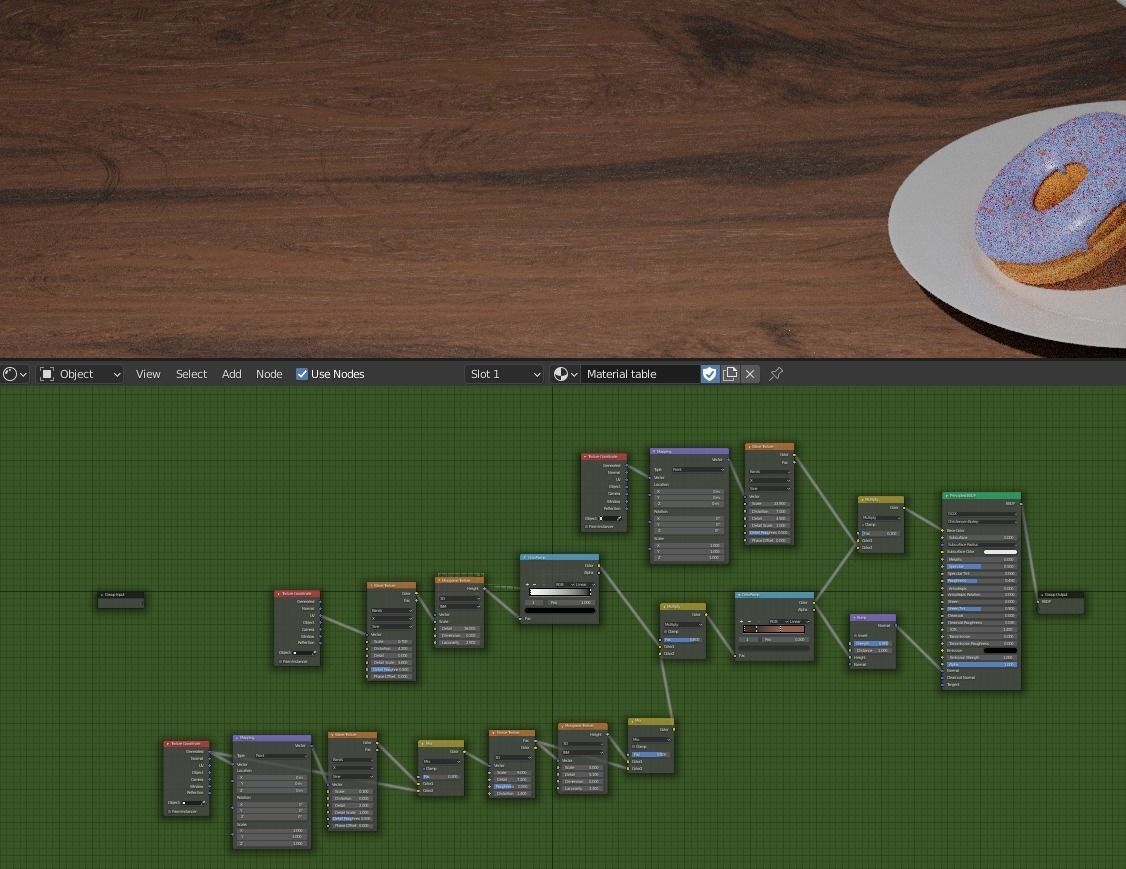Click the Normal output socket on Bump node

click(896, 626)
